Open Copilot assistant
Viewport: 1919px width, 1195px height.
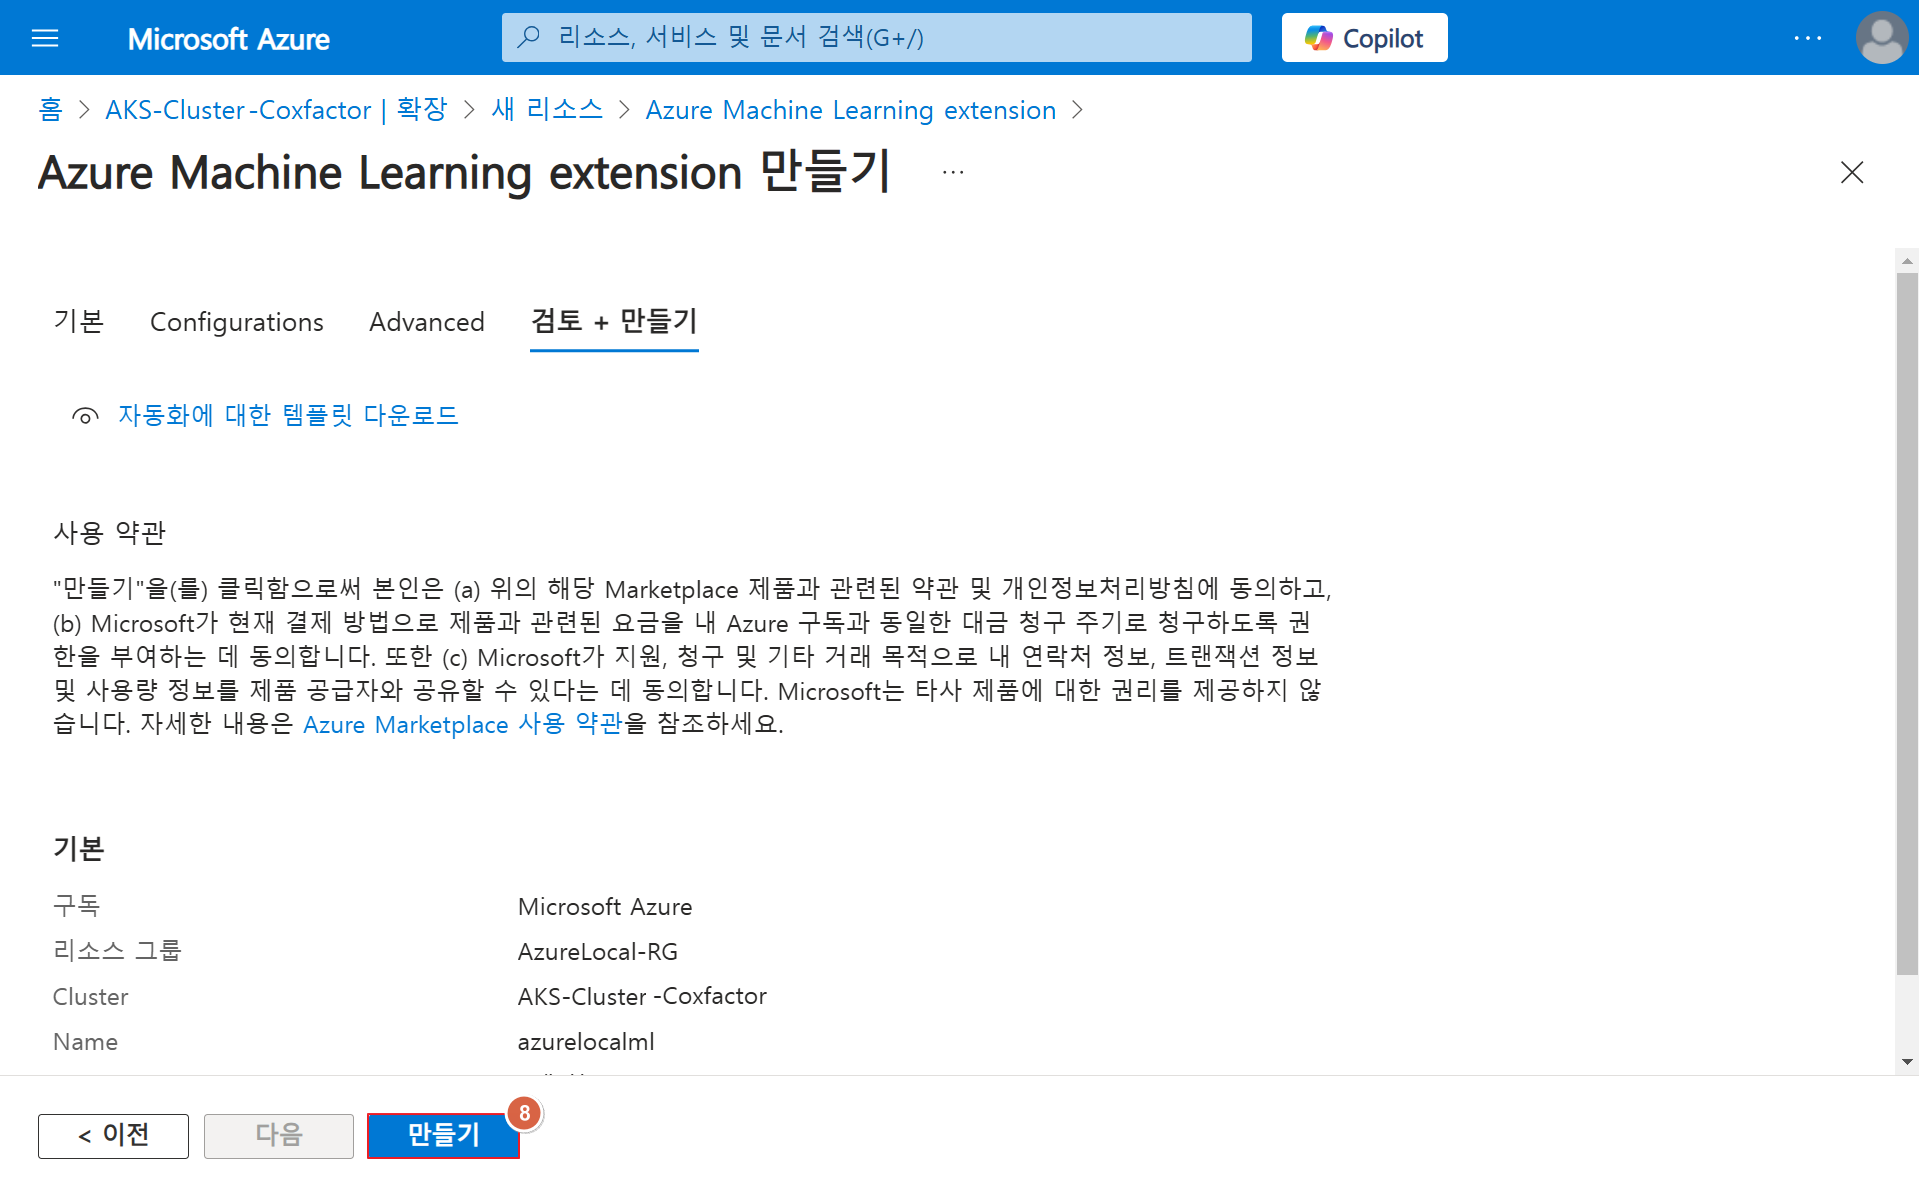point(1364,38)
